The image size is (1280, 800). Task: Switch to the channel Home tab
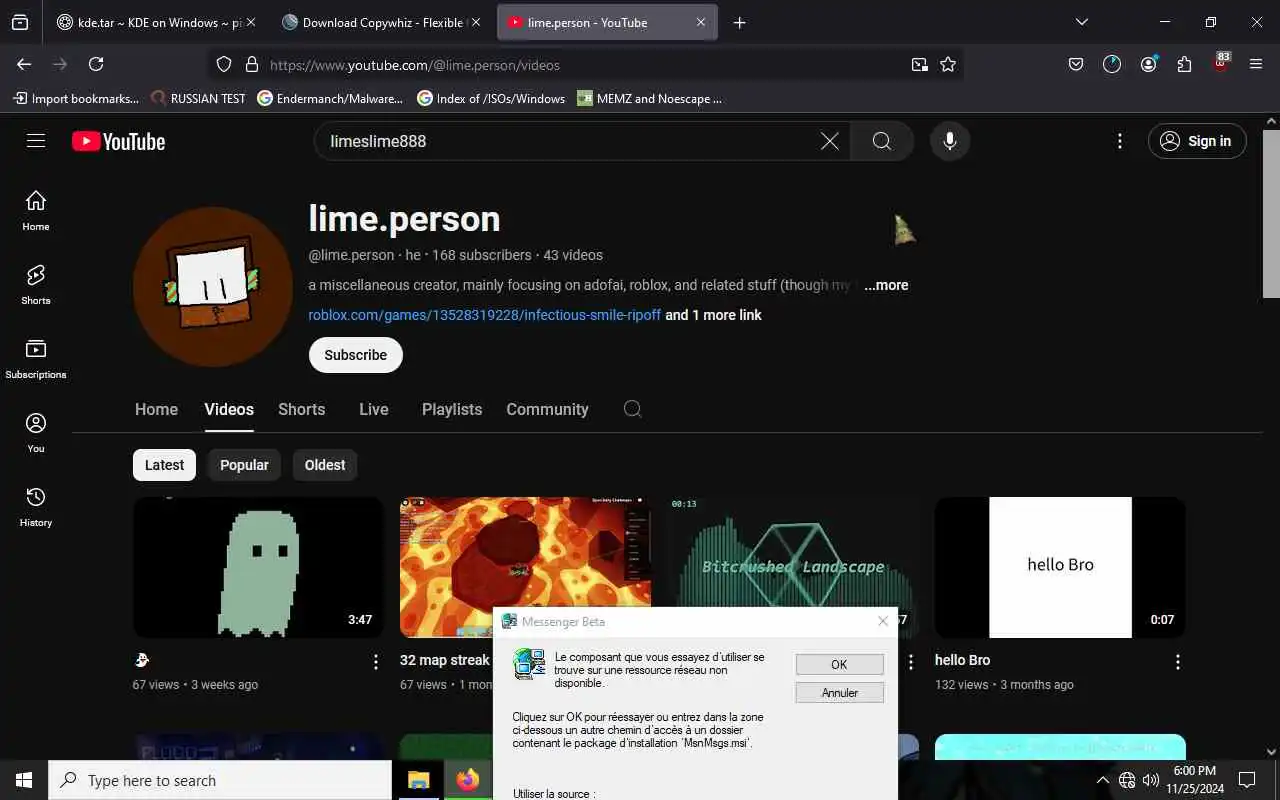[156, 409]
